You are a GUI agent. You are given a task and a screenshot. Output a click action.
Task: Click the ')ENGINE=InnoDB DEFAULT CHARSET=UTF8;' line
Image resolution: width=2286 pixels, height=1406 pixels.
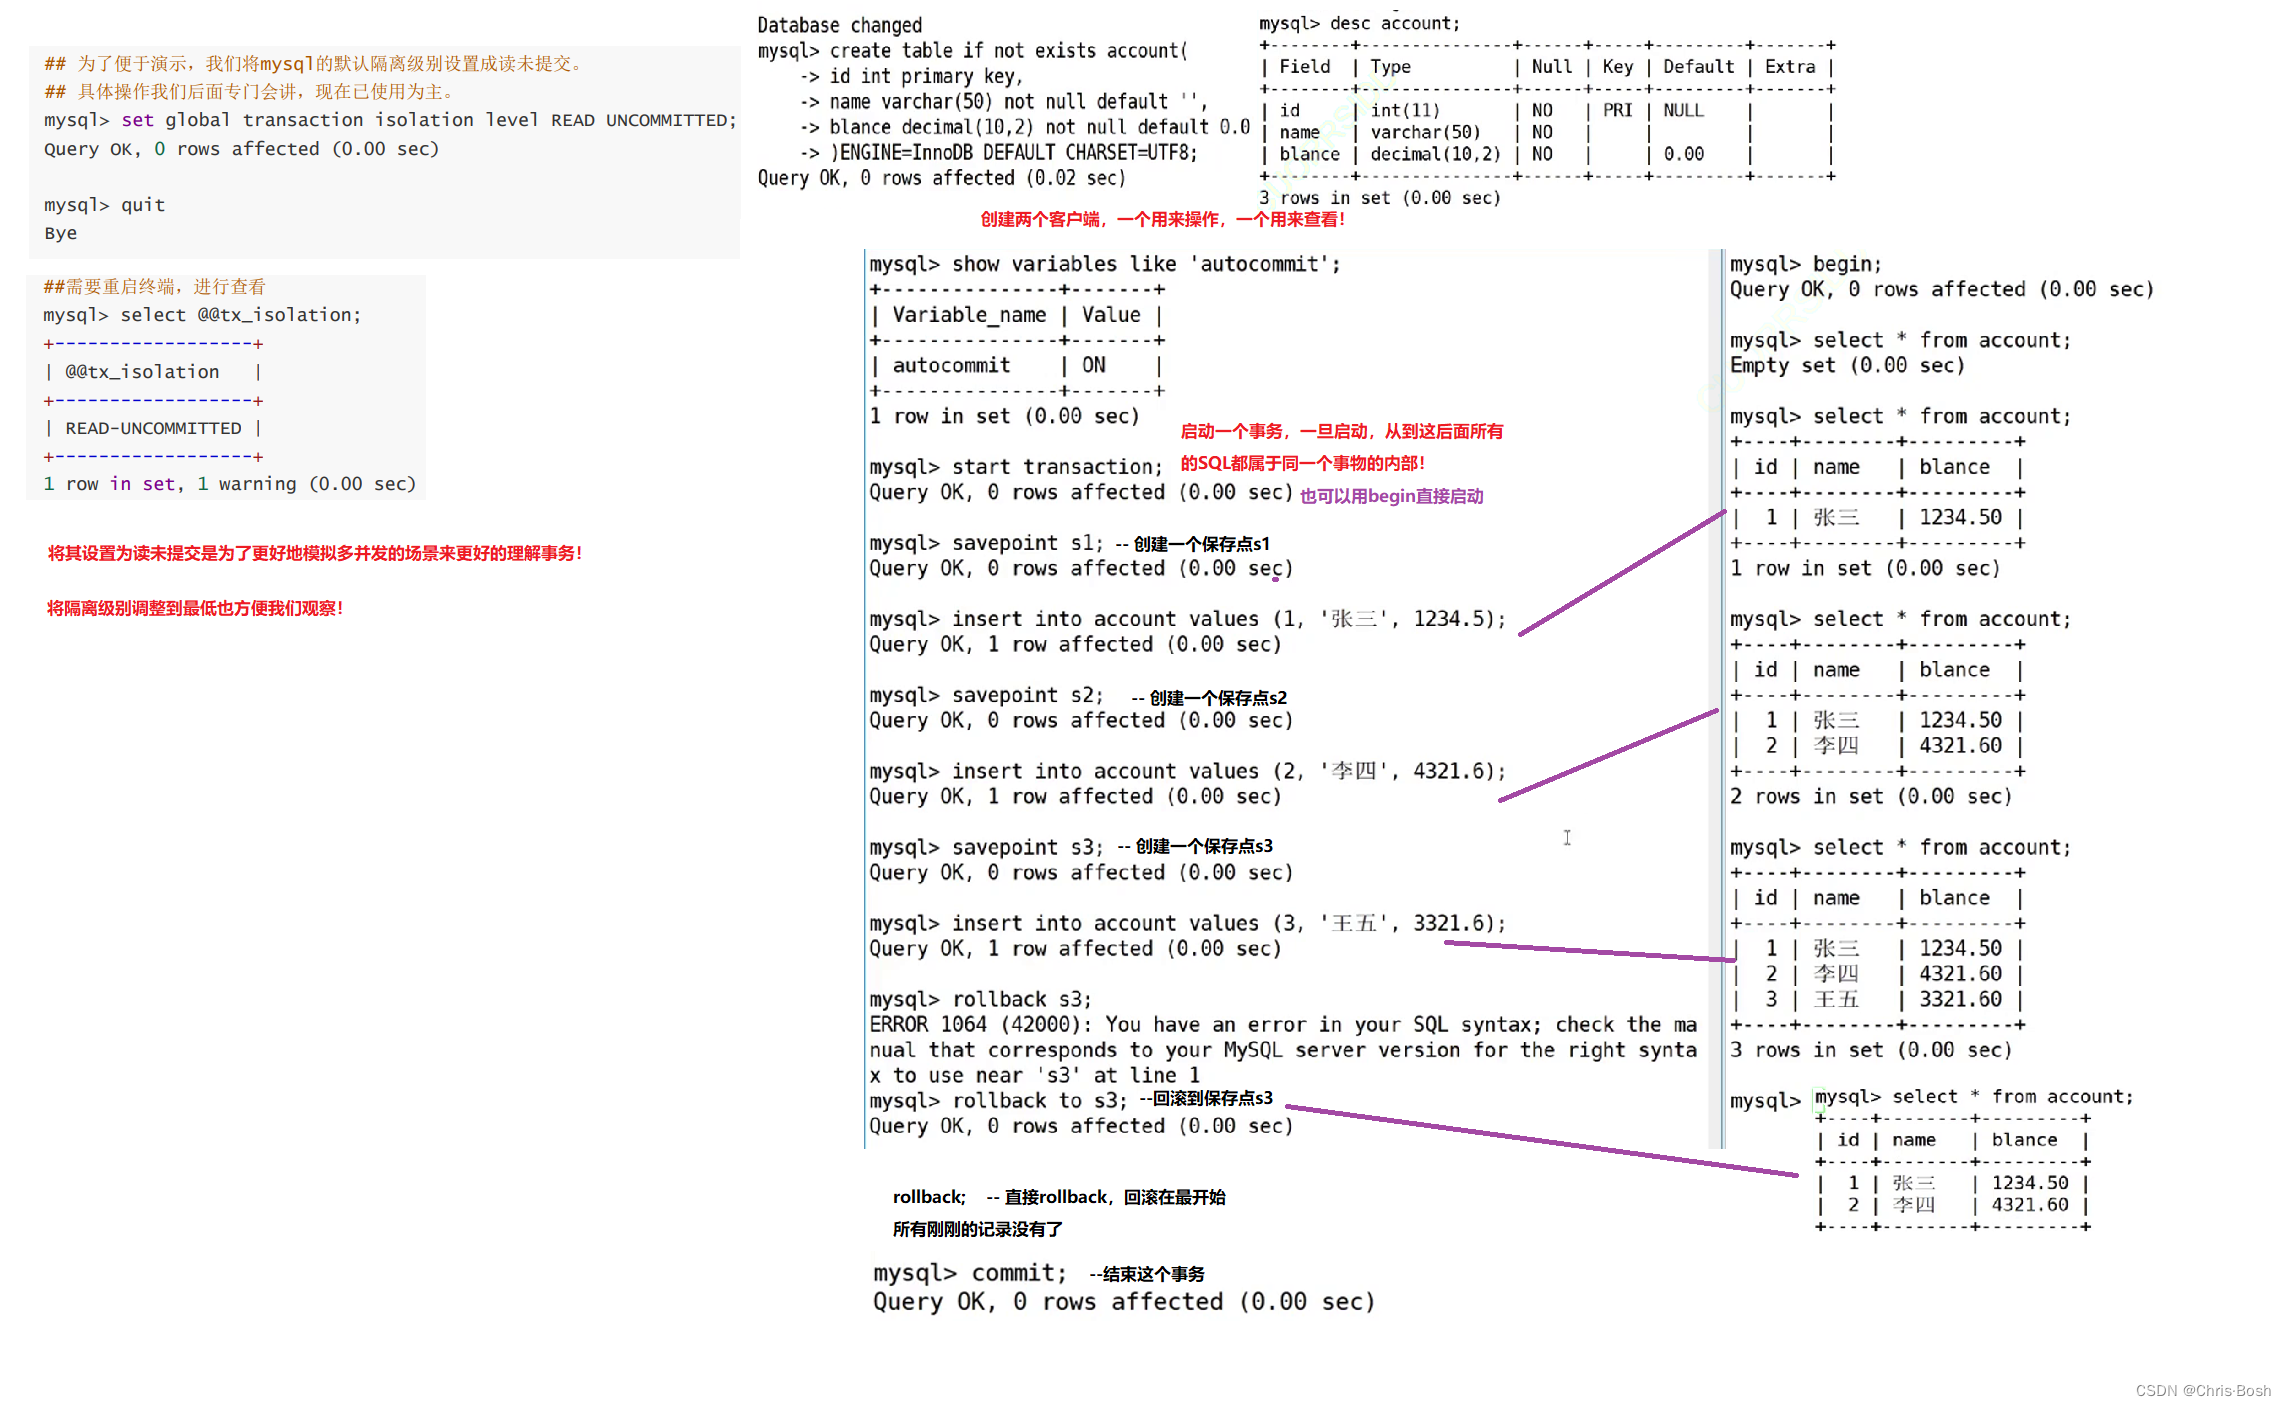click(998, 153)
